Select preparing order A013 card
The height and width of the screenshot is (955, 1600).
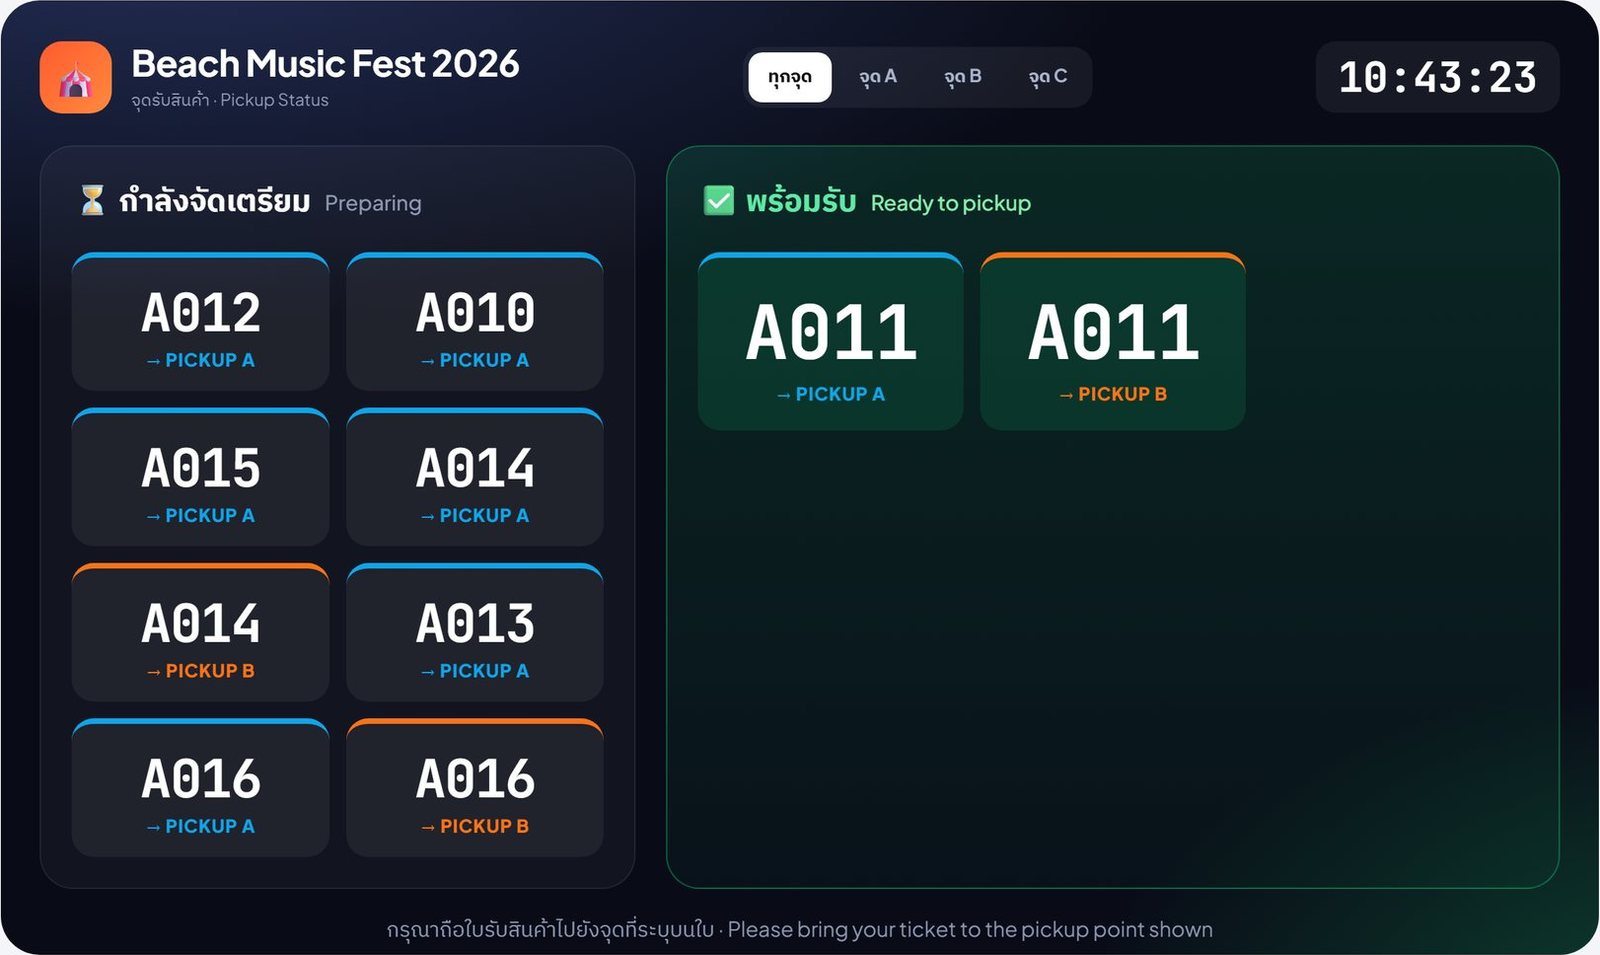coord(475,632)
